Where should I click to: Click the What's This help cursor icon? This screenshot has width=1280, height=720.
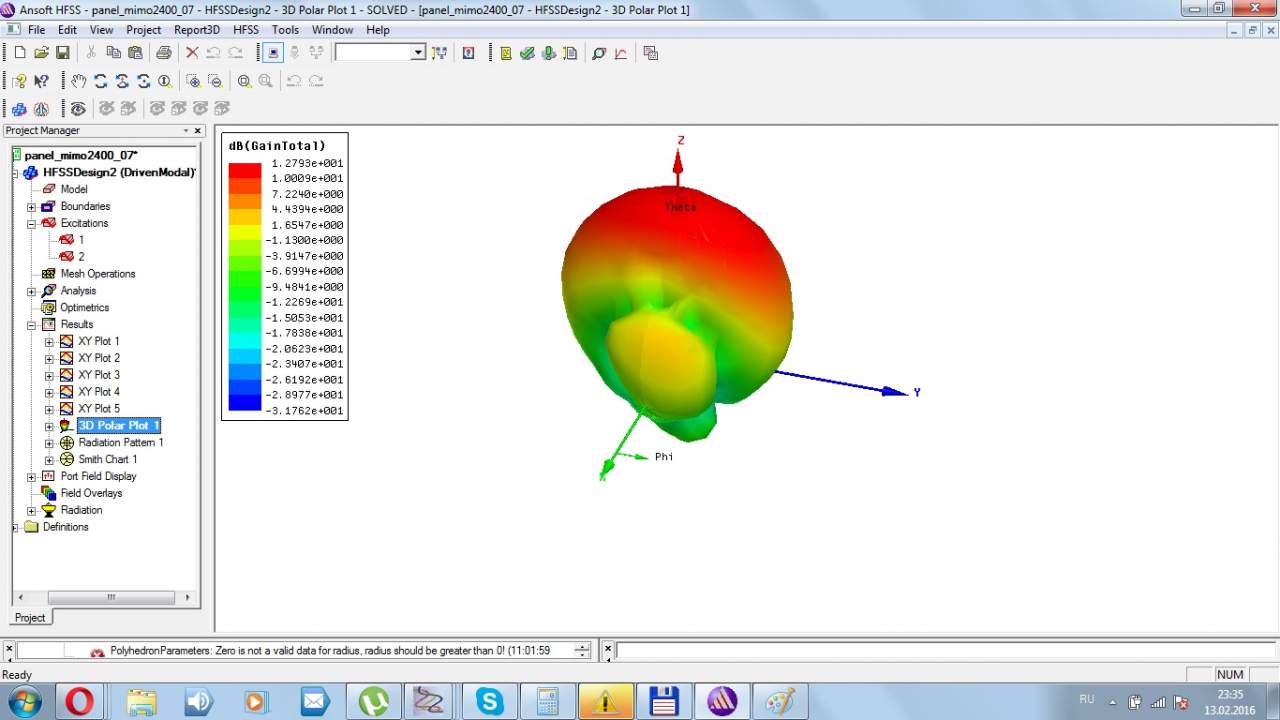click(x=41, y=81)
